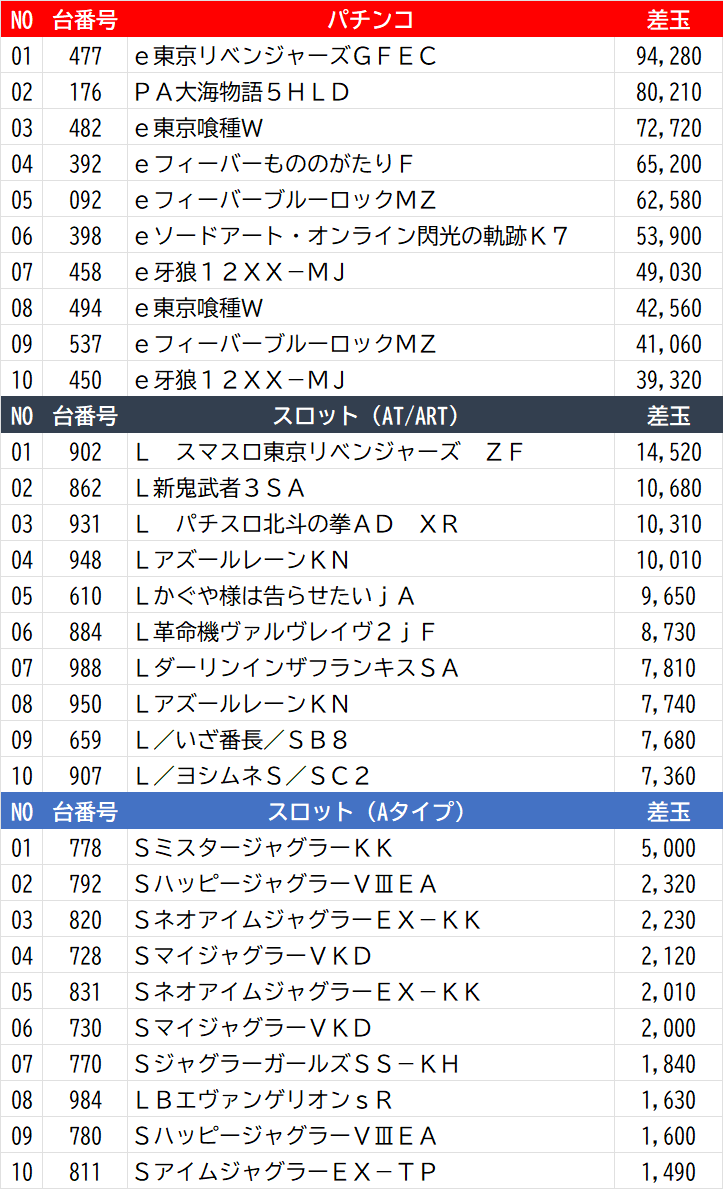The image size is (723, 1190).
Task: Click the 差玉 value 10,310
Action: tap(668, 524)
